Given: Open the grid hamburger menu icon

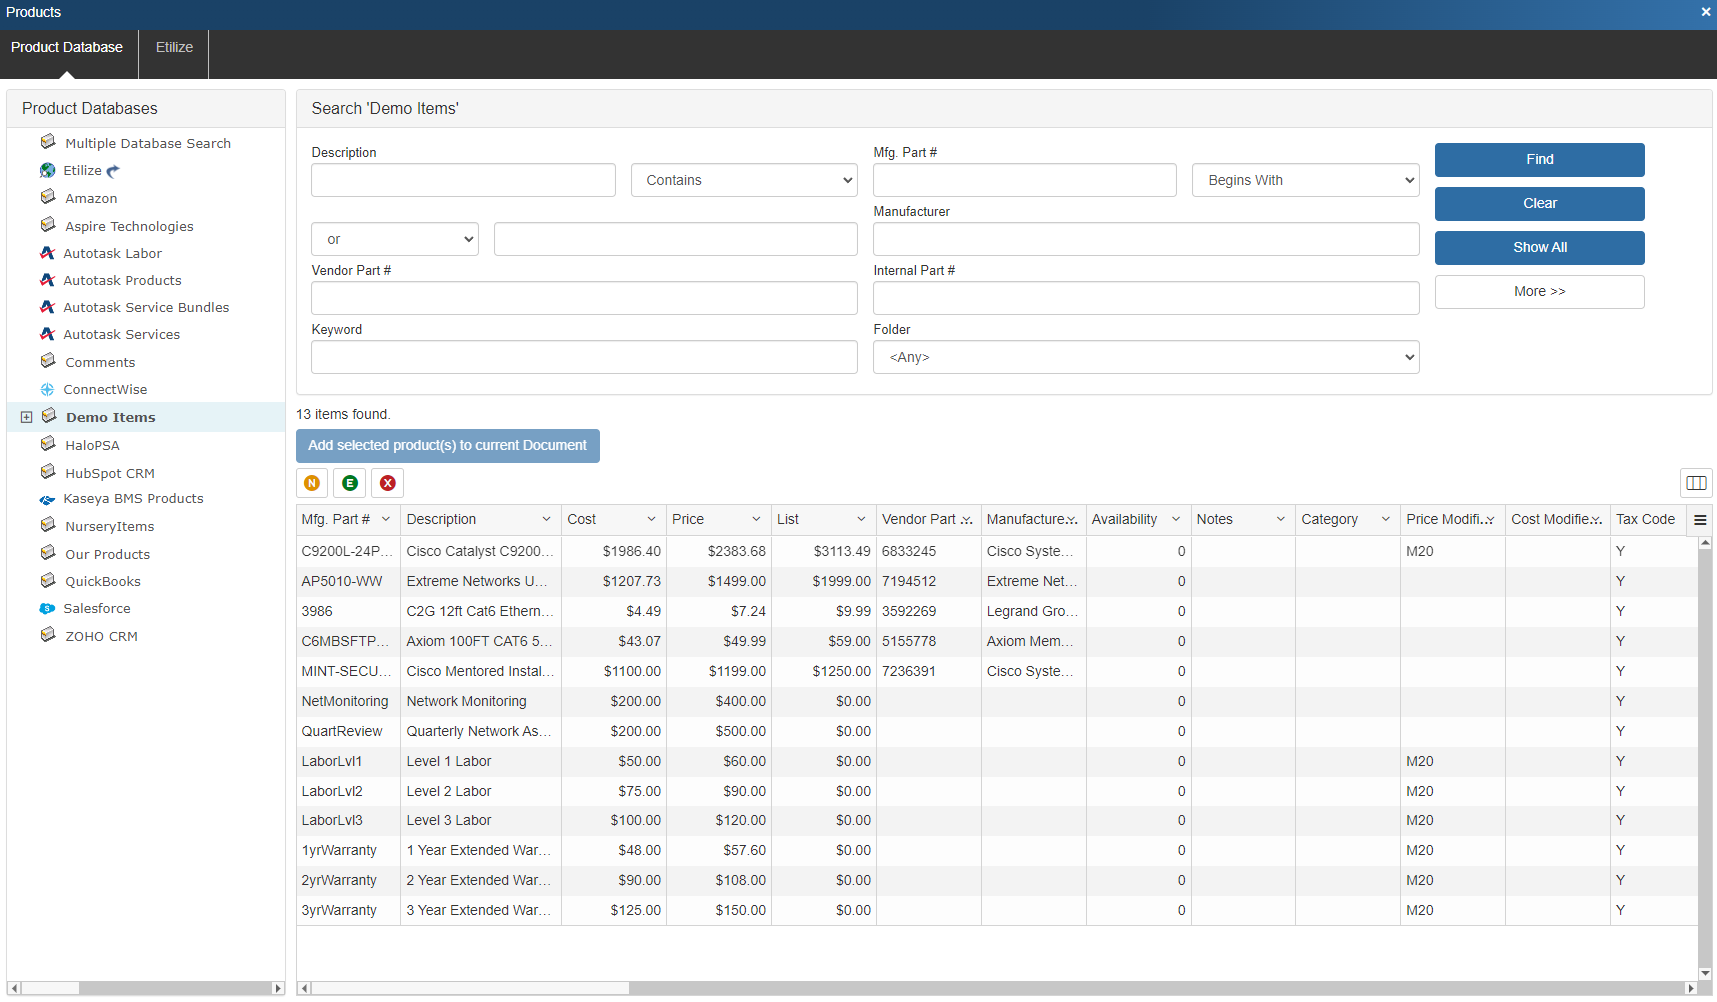Looking at the screenshot, I should tap(1700, 520).
